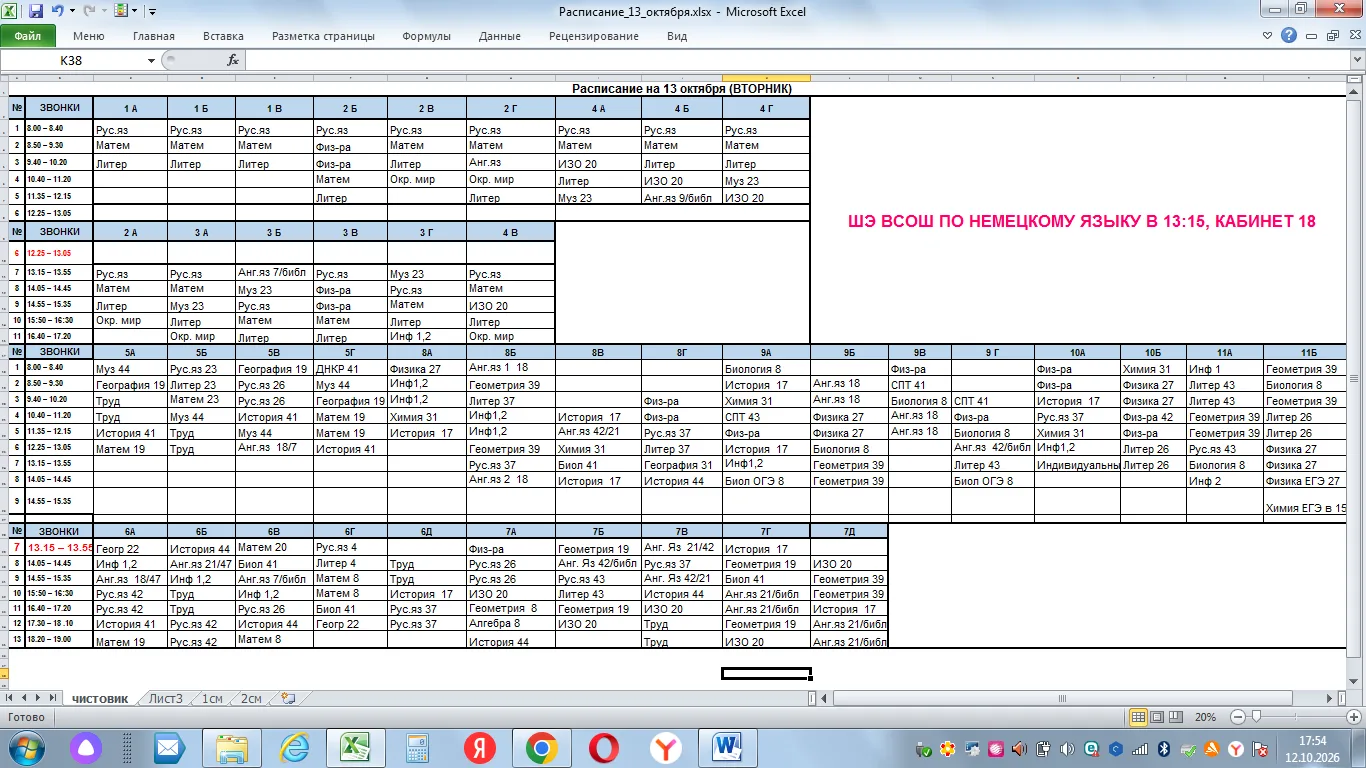
Task: Launch Google Chrome from the taskbar
Action: tap(541, 748)
